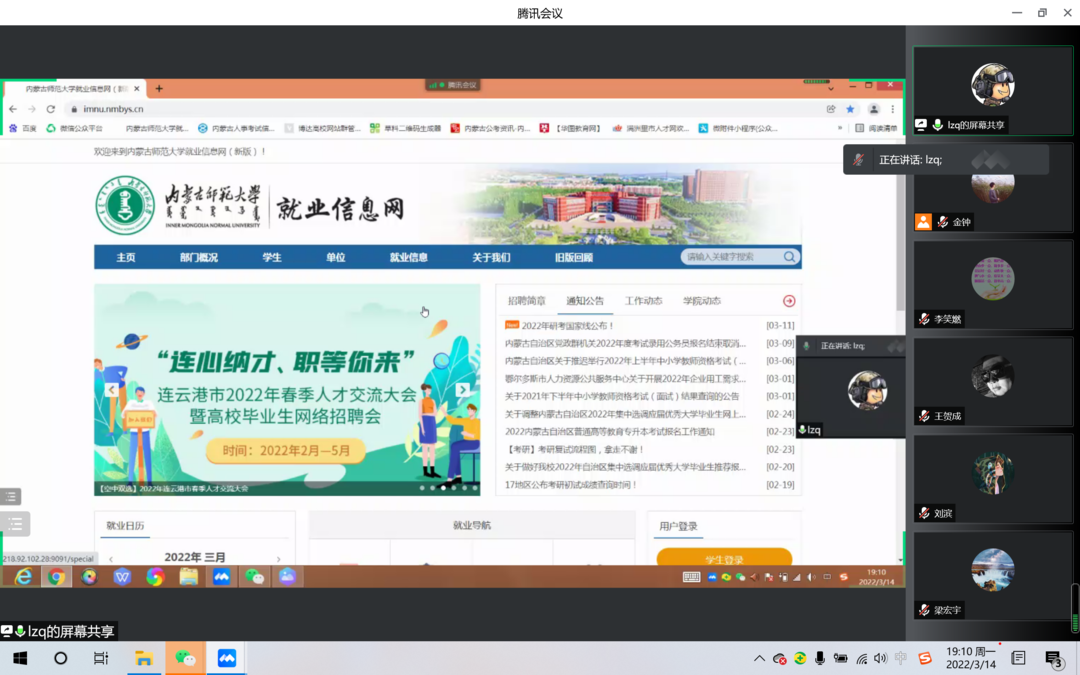The image size is (1080, 675).
Task: Click the Windows Start button
Action: tap(20, 658)
